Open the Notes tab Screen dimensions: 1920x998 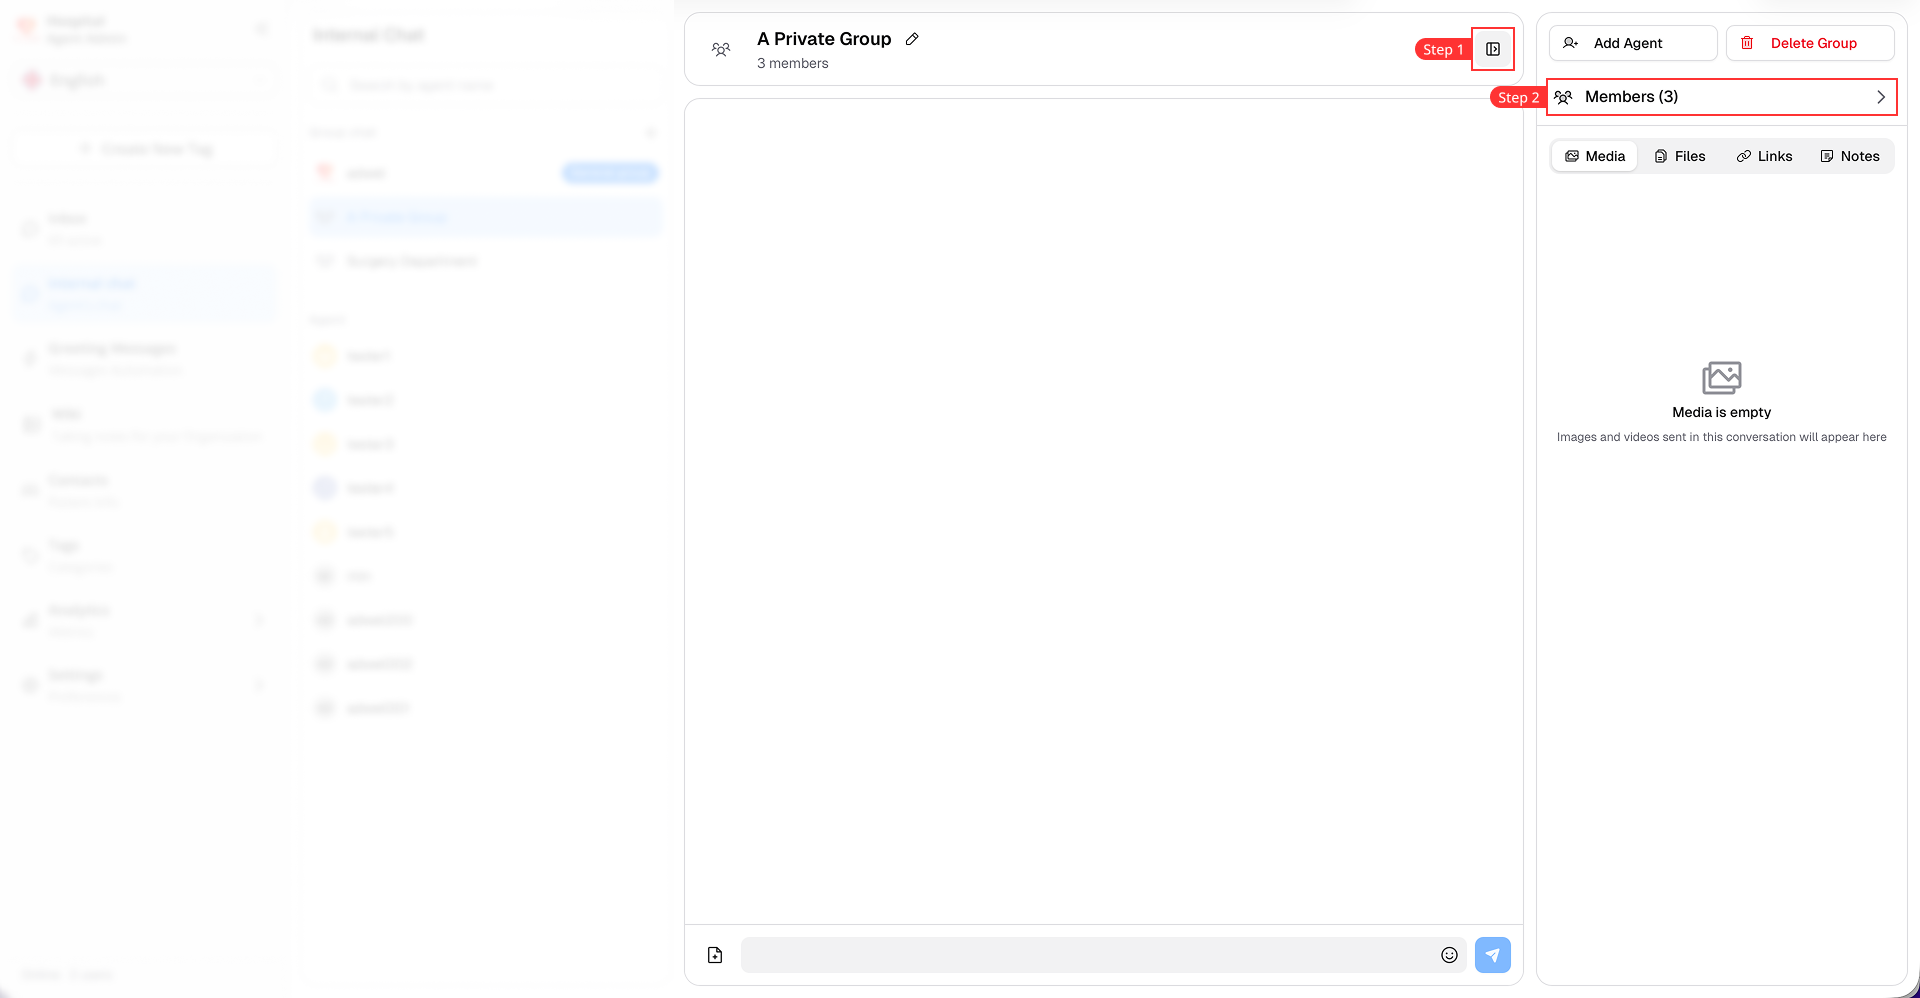(1850, 156)
